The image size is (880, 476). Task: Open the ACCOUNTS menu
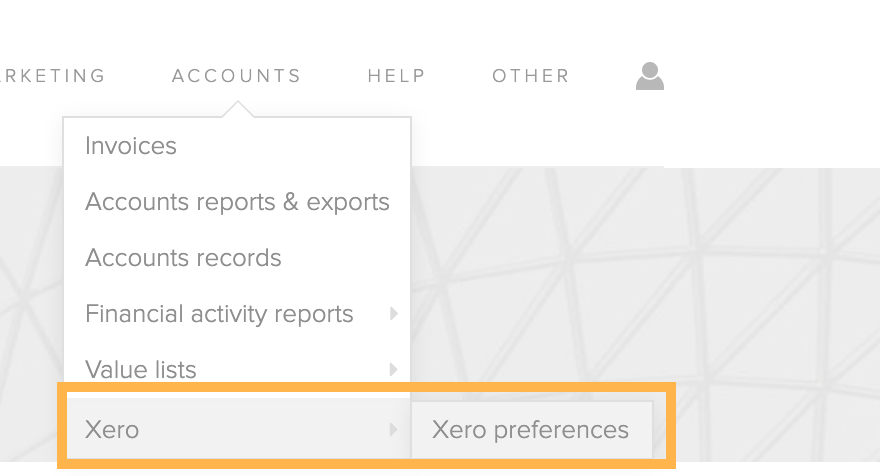pos(236,76)
